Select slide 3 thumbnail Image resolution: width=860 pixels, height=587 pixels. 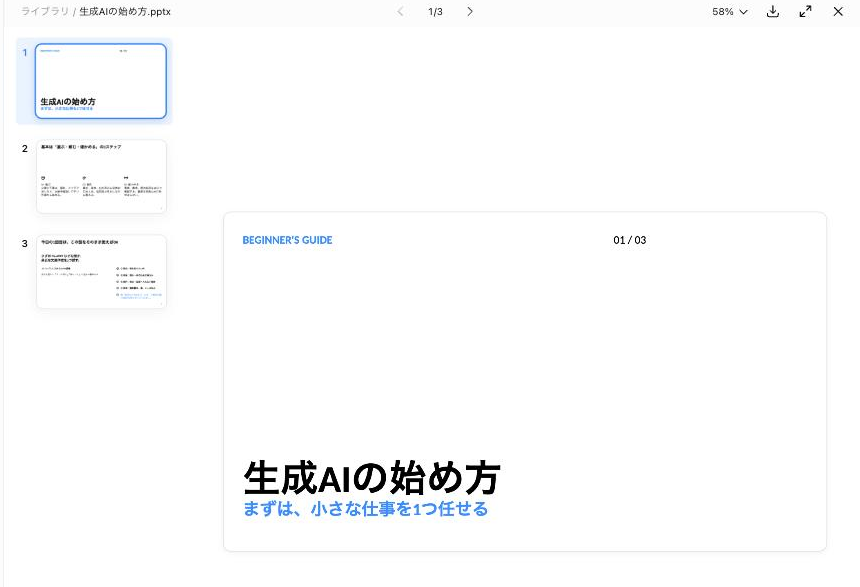(101, 272)
